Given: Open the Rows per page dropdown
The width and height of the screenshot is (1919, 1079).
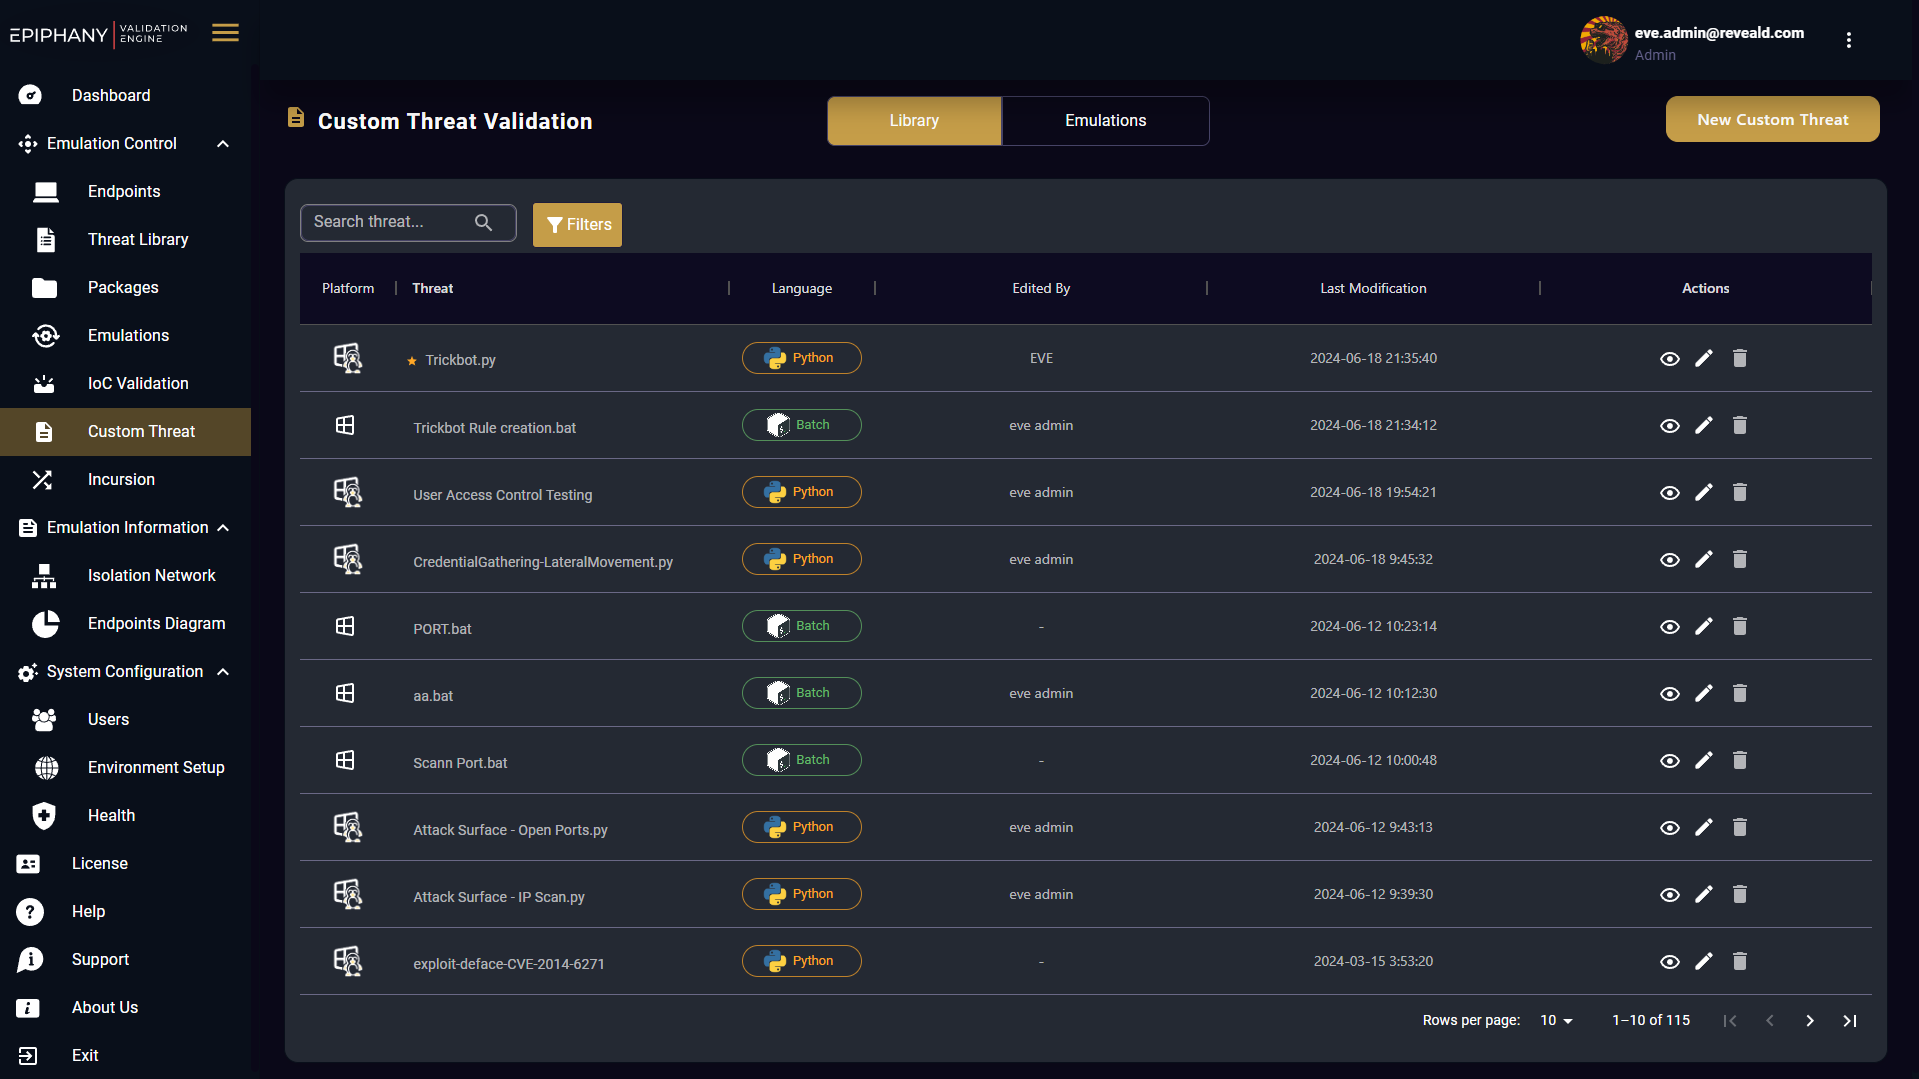Looking at the screenshot, I should point(1556,1020).
